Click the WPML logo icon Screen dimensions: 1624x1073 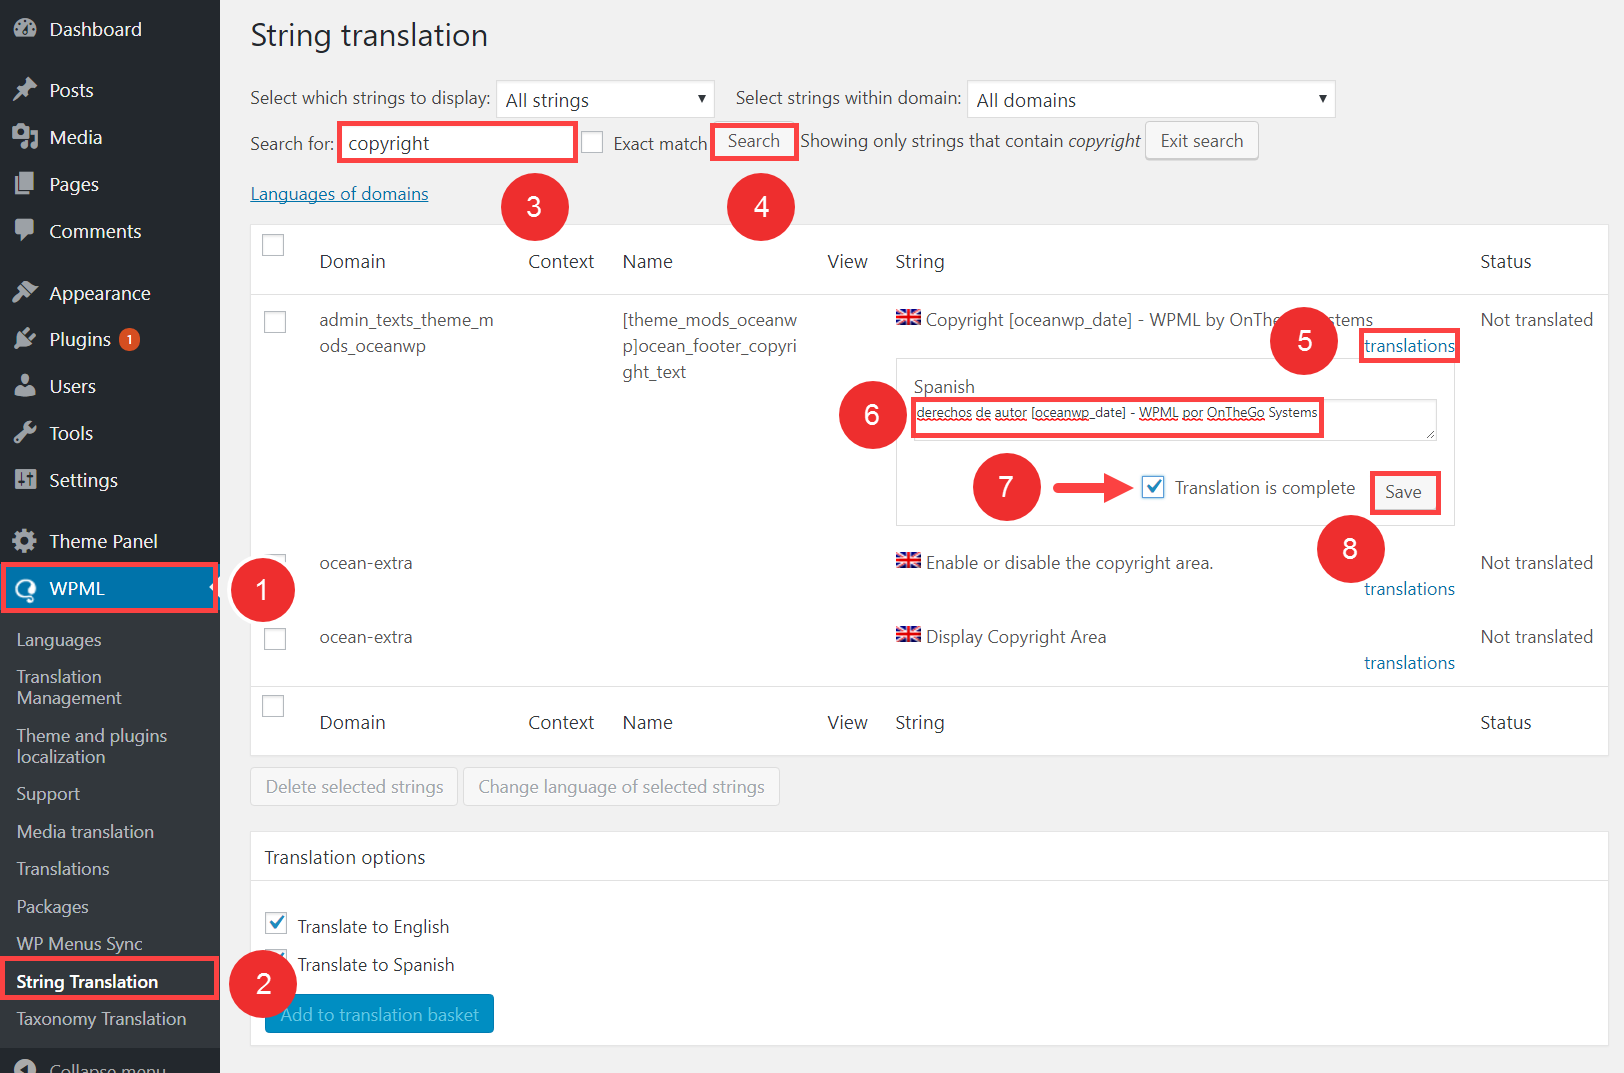(x=25, y=589)
